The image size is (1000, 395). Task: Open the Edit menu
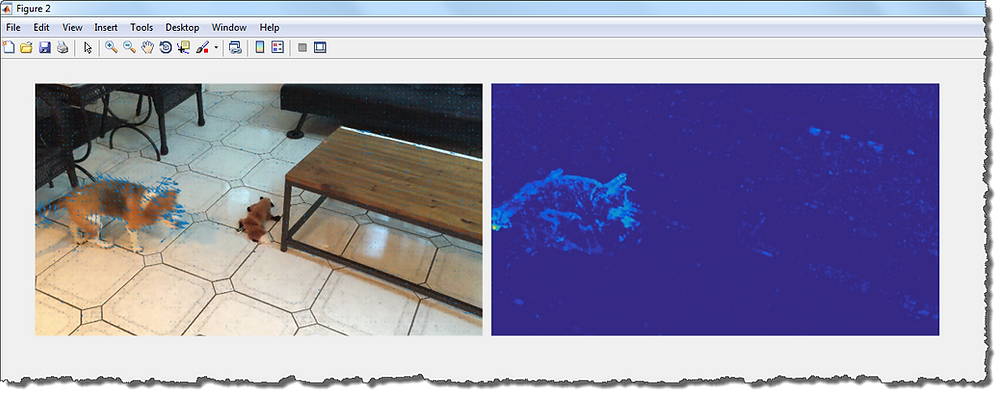coord(41,27)
